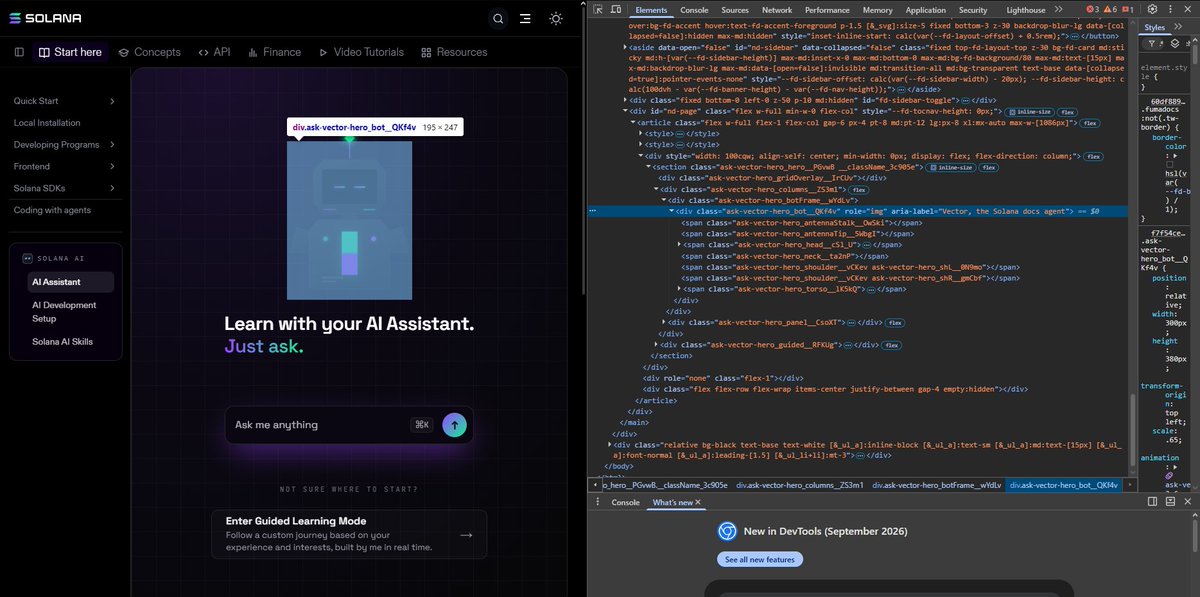Viewport: 1200px width, 597px height.
Task: Toggle the device toolbar in DevTools
Action: click(614, 9)
